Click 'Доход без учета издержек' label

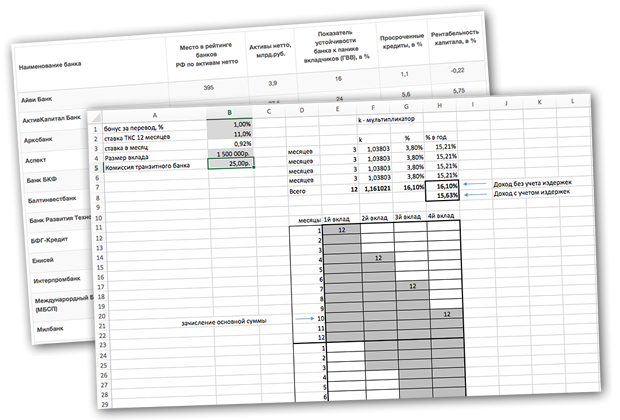(x=532, y=183)
